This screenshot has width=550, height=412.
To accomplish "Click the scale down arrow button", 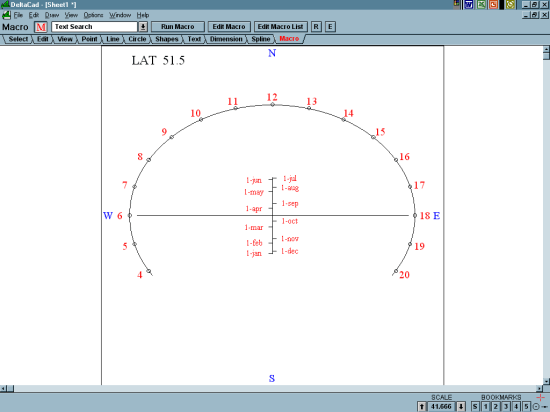I will point(461,406).
